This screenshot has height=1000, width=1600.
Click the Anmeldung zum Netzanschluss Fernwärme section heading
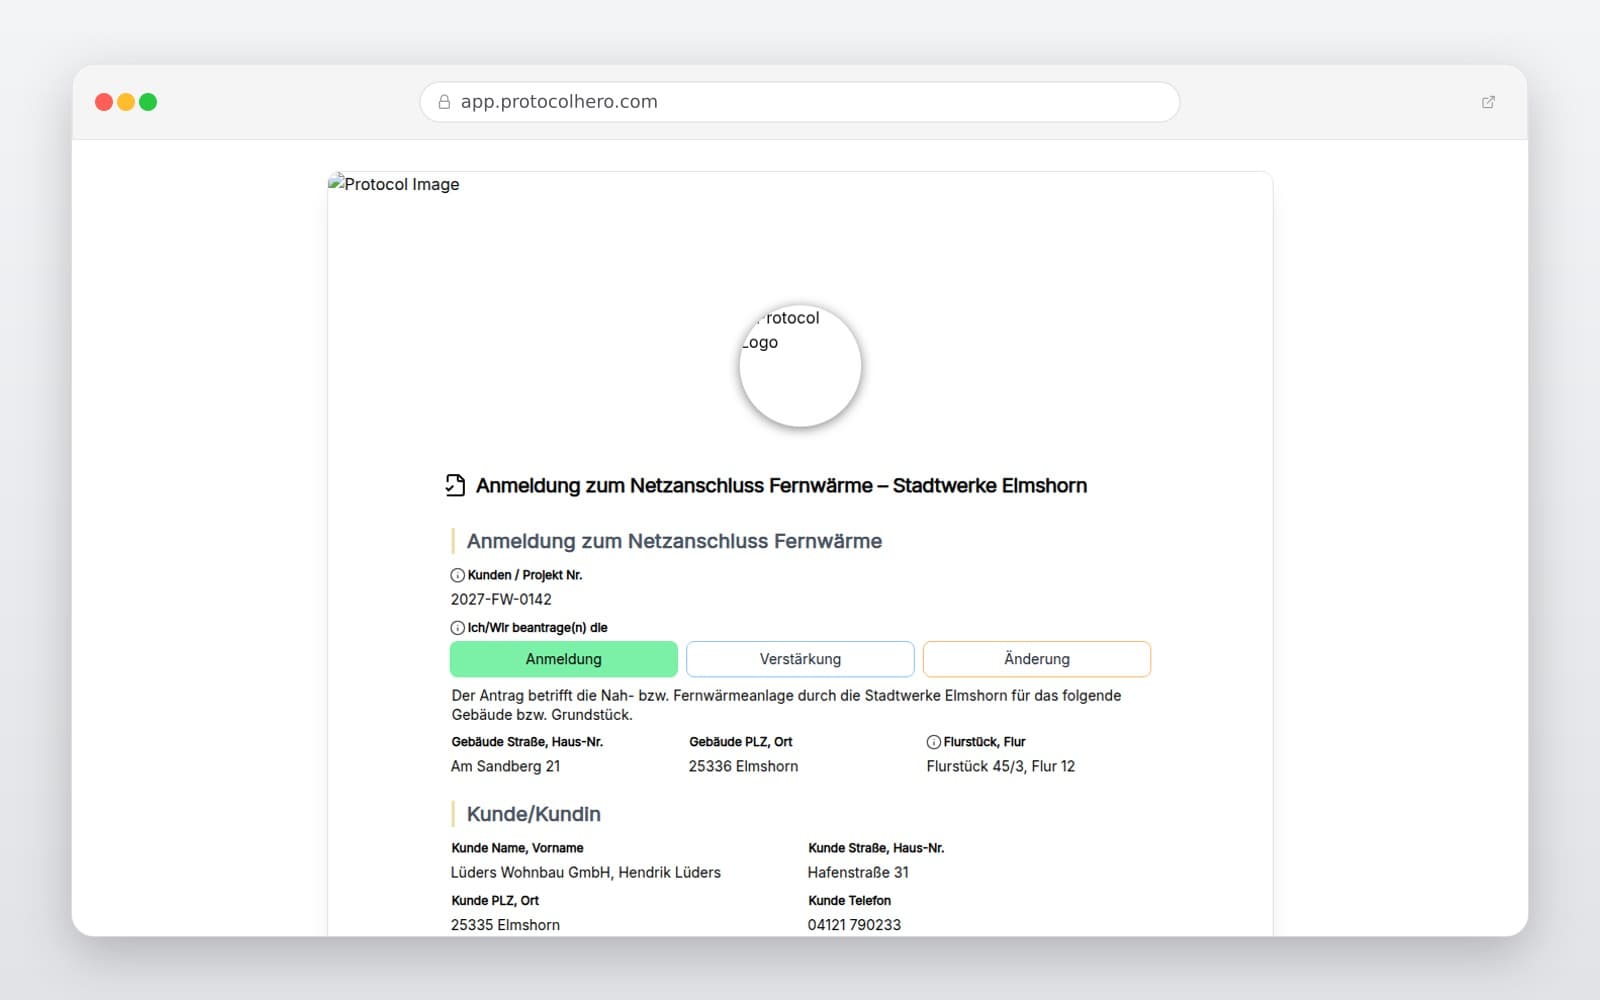coord(674,541)
